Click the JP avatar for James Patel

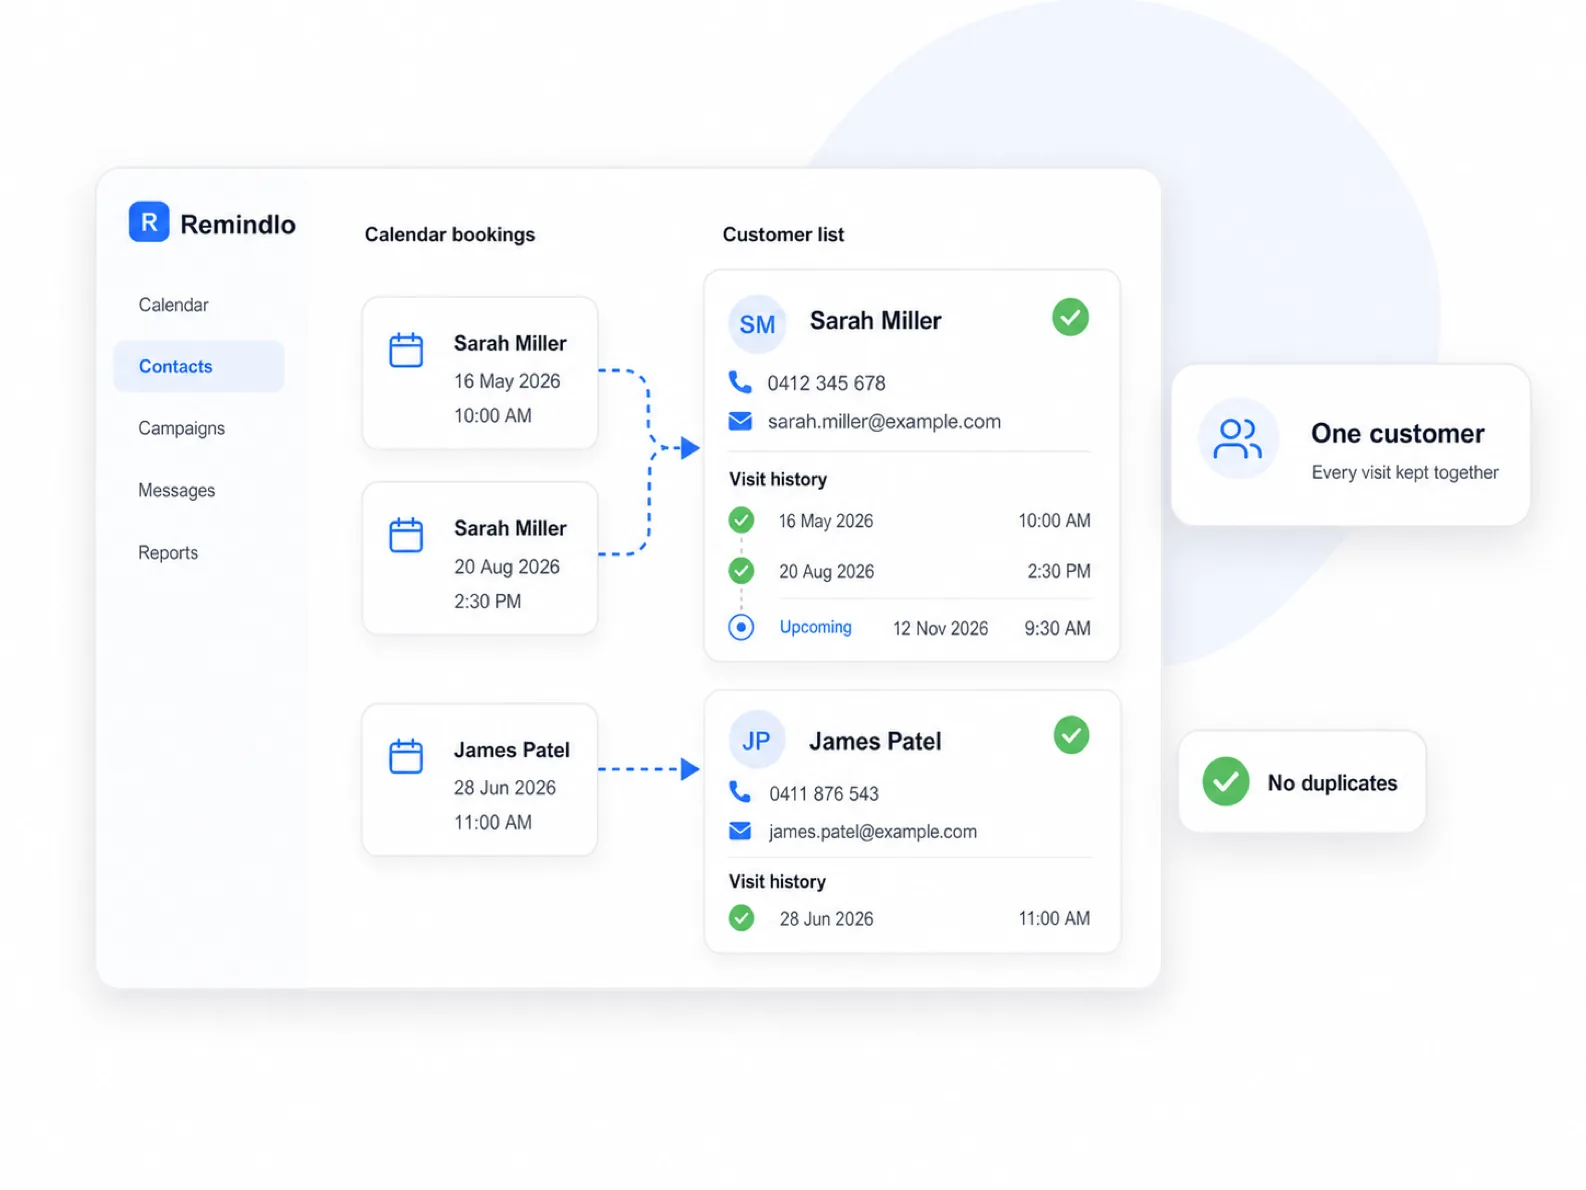(x=756, y=740)
